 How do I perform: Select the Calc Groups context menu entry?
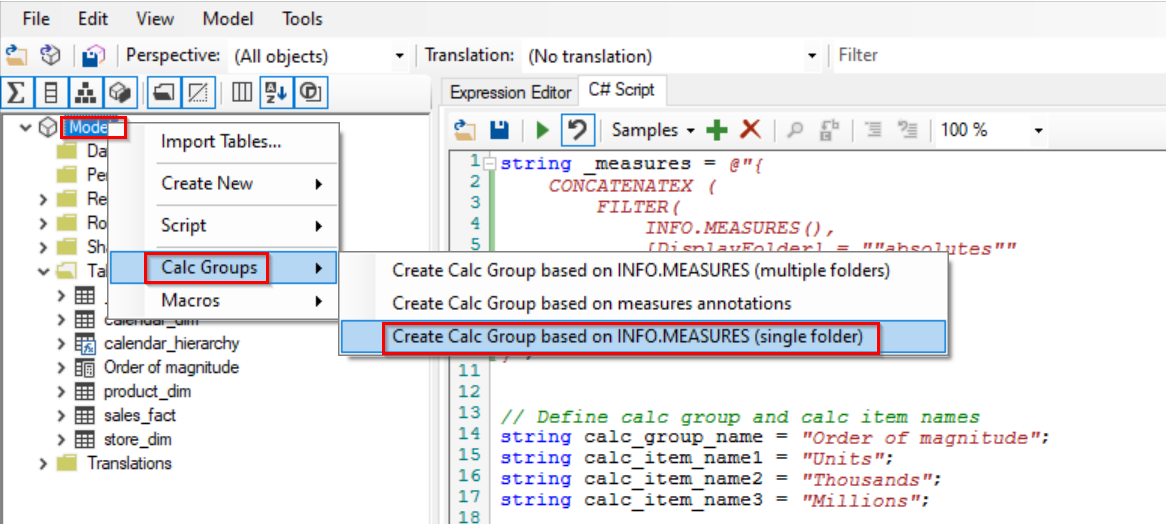point(223,268)
